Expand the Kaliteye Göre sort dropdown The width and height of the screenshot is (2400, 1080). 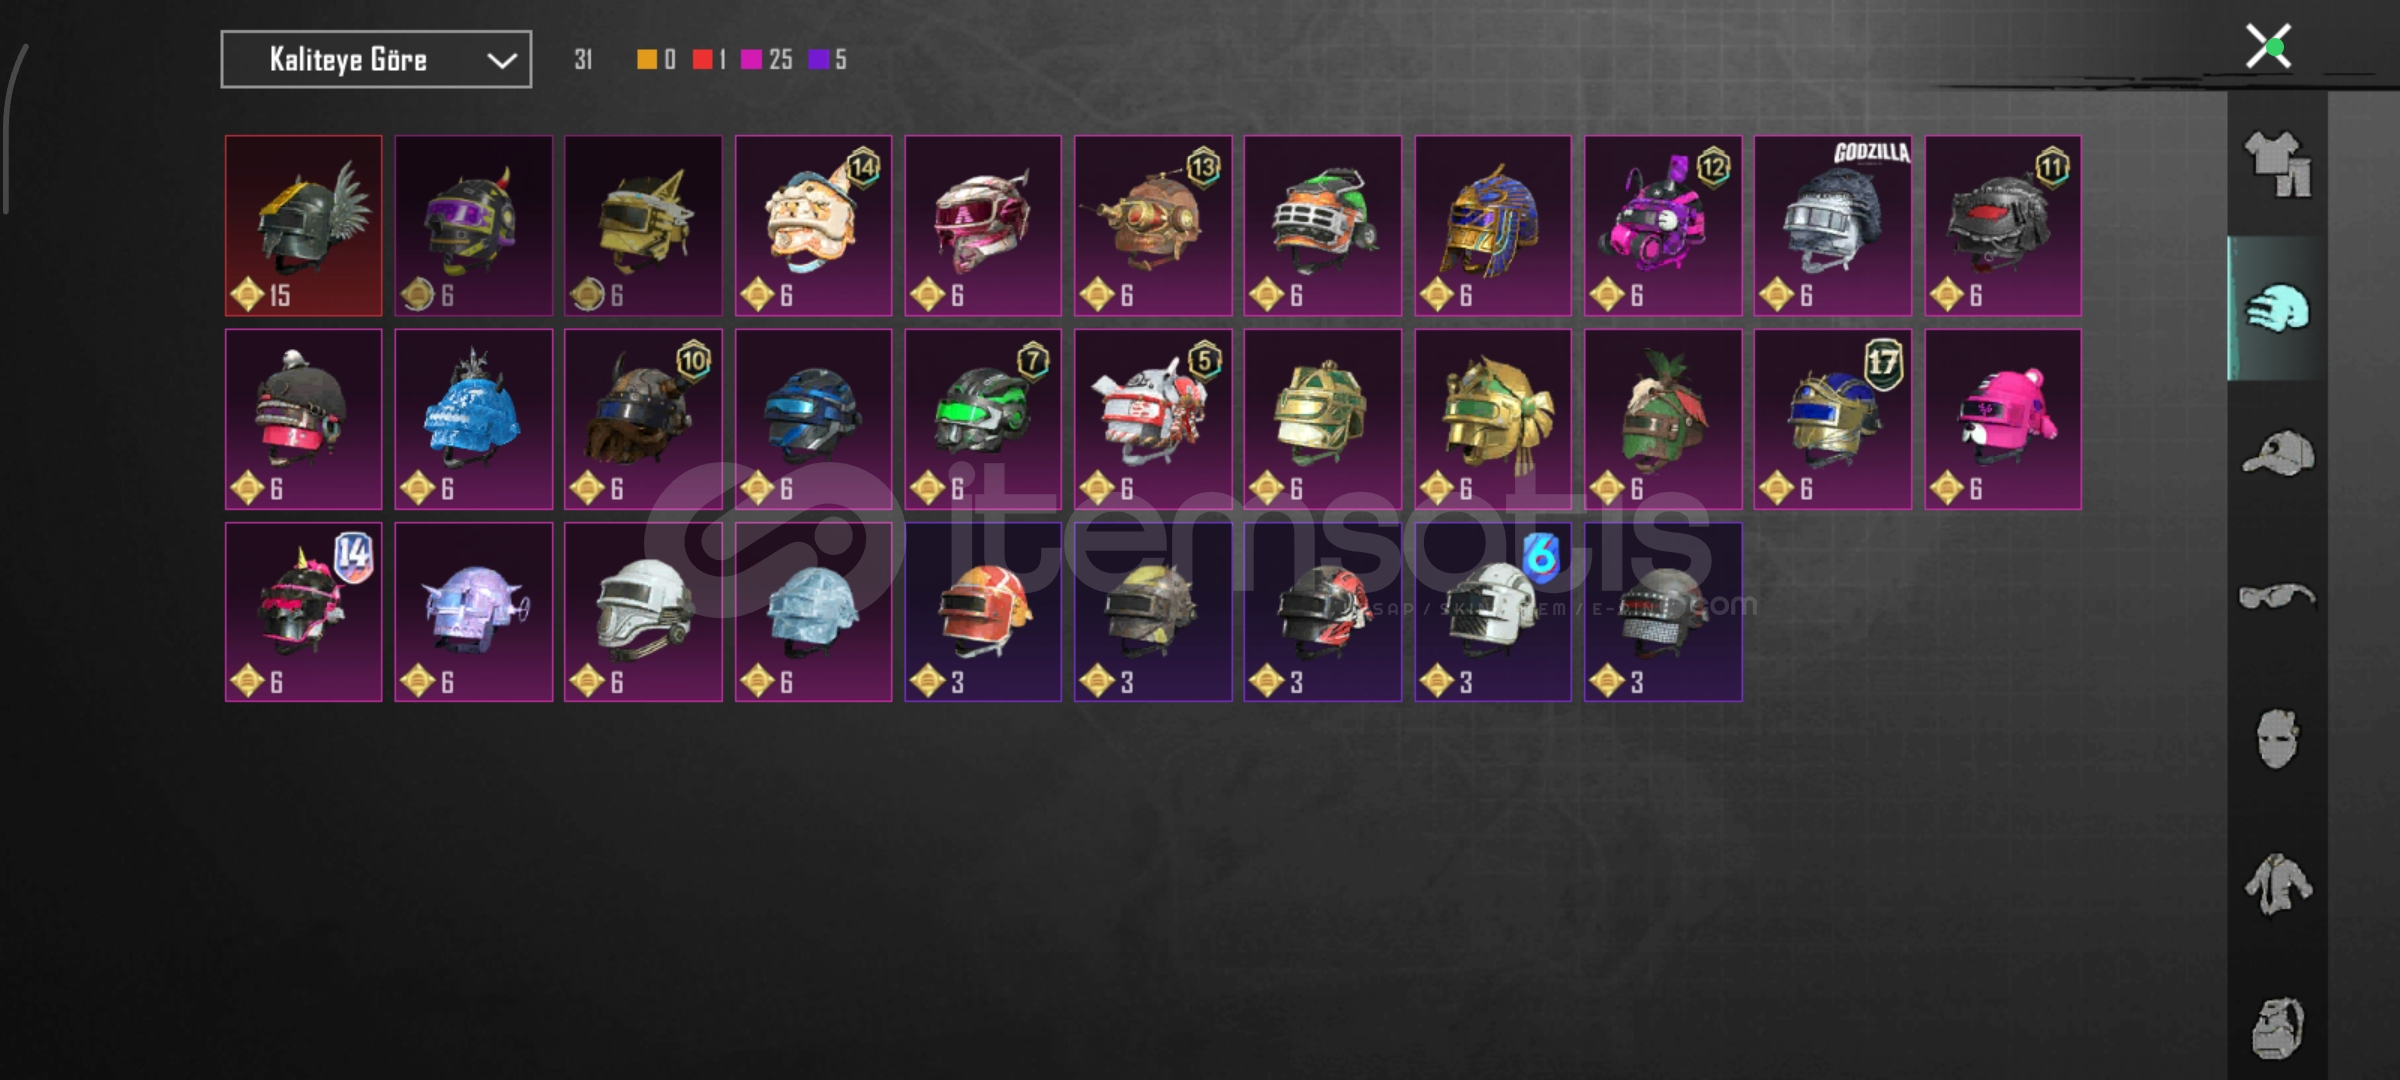376,60
